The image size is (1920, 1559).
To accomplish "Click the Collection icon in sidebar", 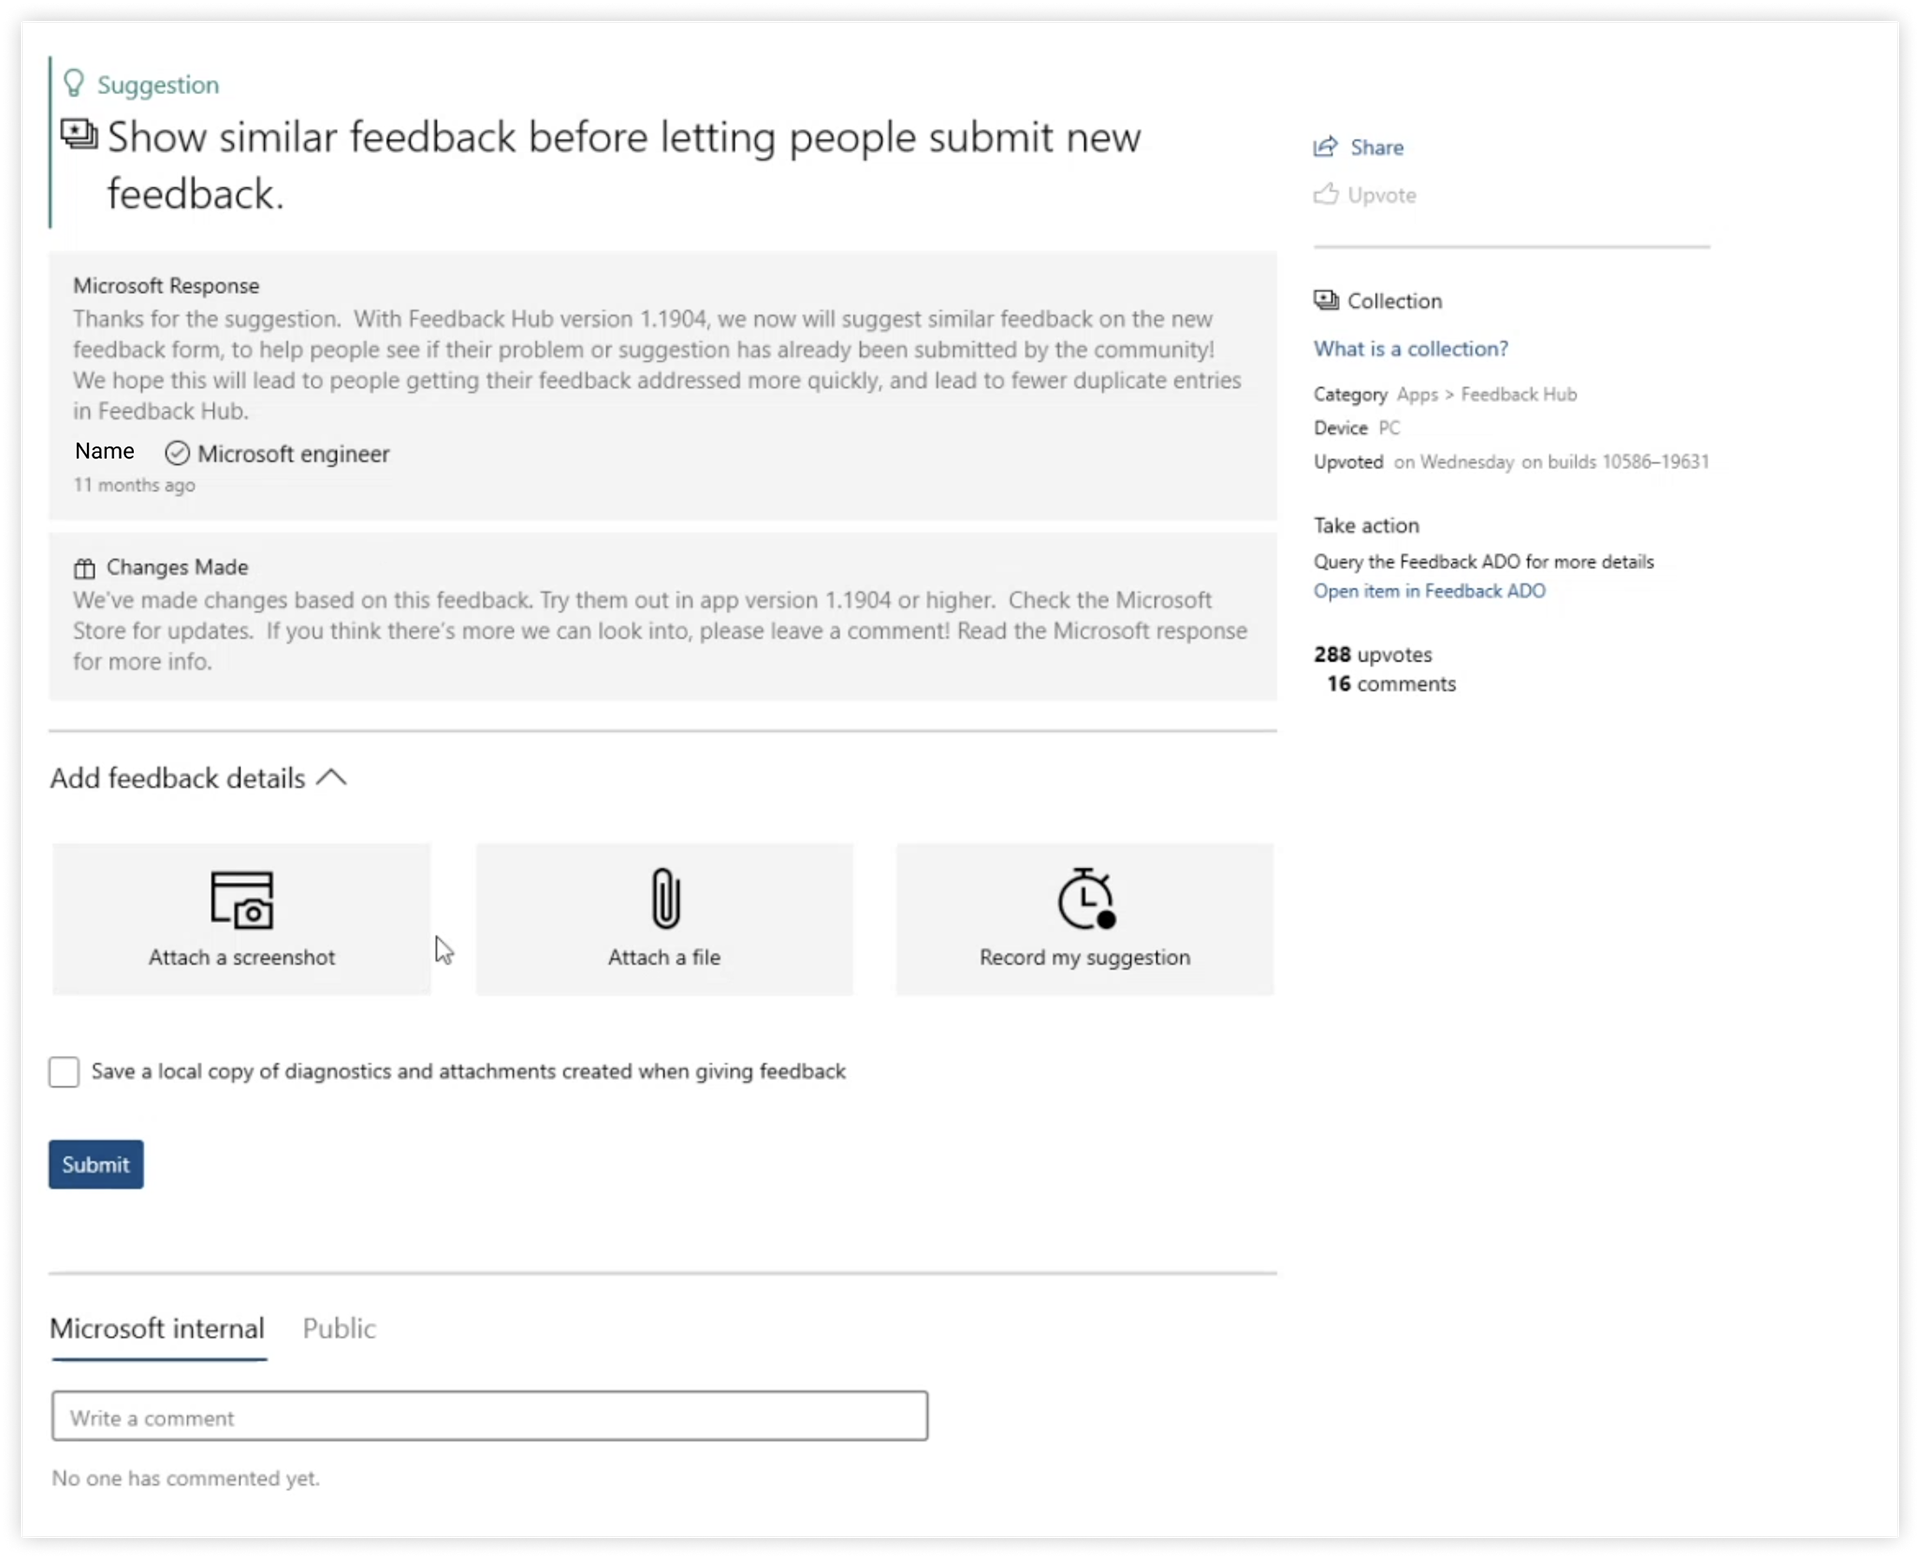I will pos(1326,300).
